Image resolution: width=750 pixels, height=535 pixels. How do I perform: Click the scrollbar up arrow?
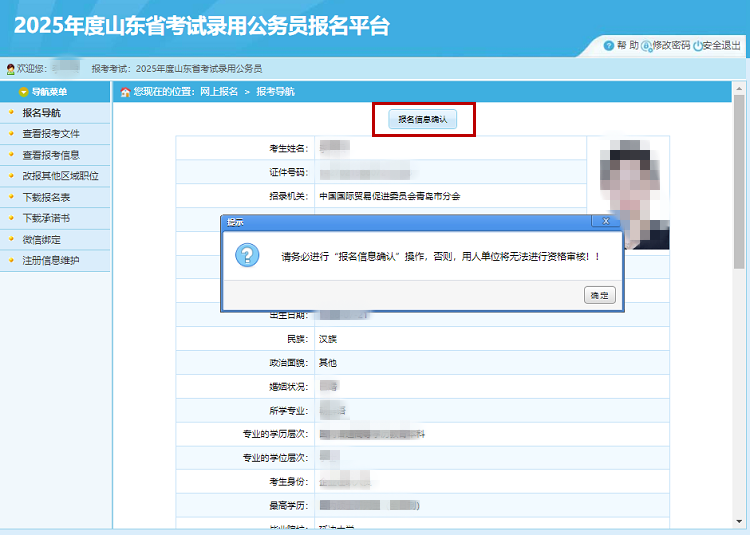tap(739, 89)
